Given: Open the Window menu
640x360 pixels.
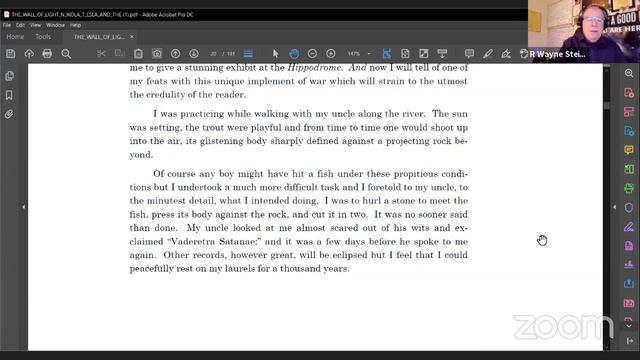Looking at the screenshot, I should pyautogui.click(x=56, y=25).
